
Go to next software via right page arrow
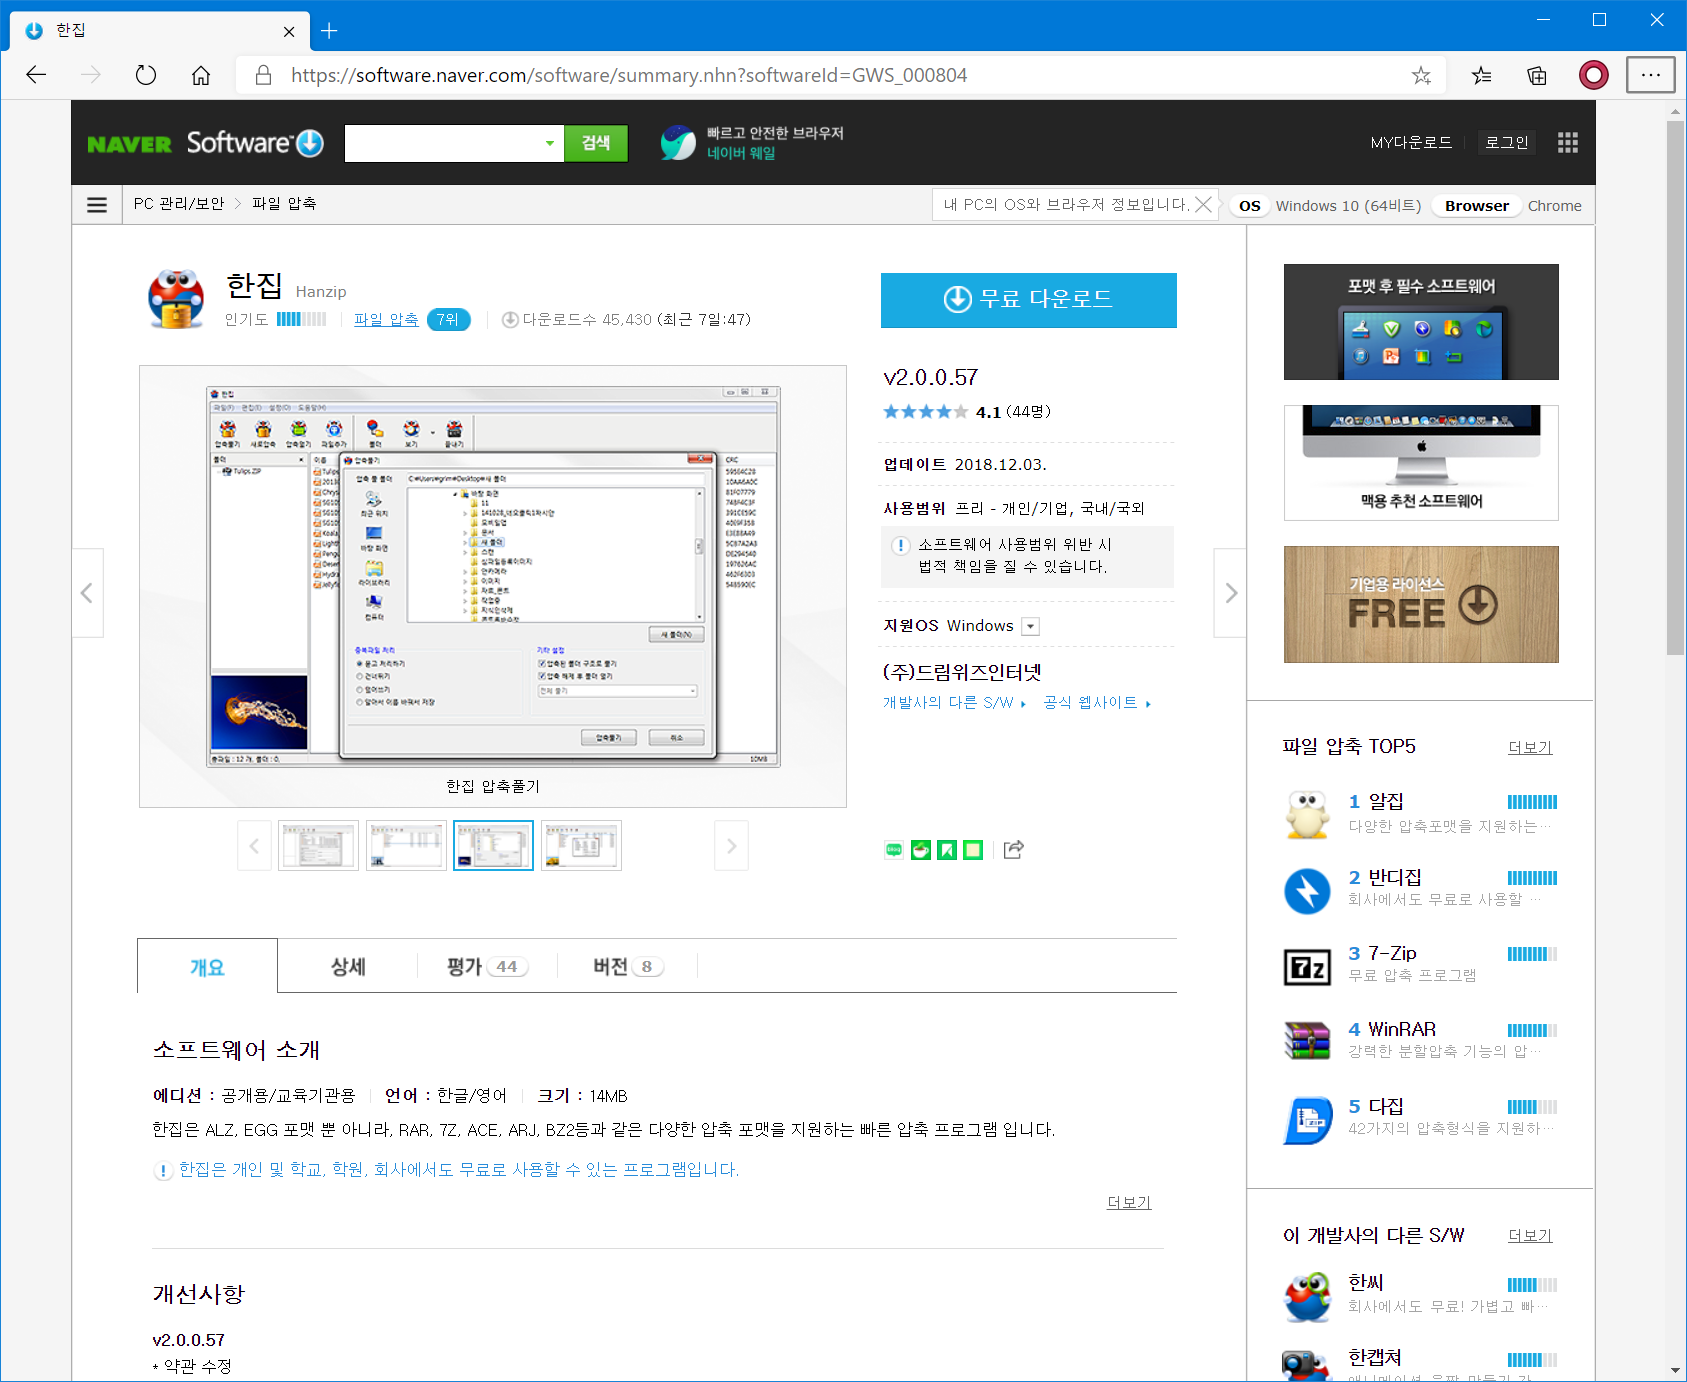[x=1230, y=593]
